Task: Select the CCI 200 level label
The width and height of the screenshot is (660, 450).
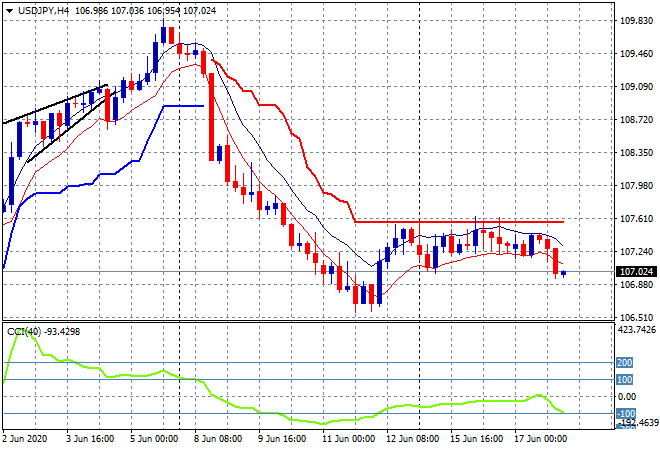Action: click(x=625, y=363)
